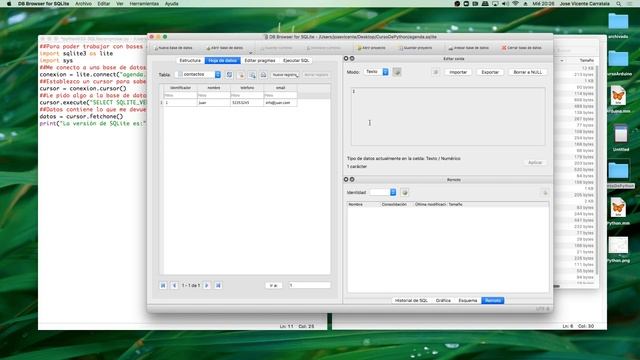640x360 pixels.
Task: Click the filter field under email
Action: [280, 95]
